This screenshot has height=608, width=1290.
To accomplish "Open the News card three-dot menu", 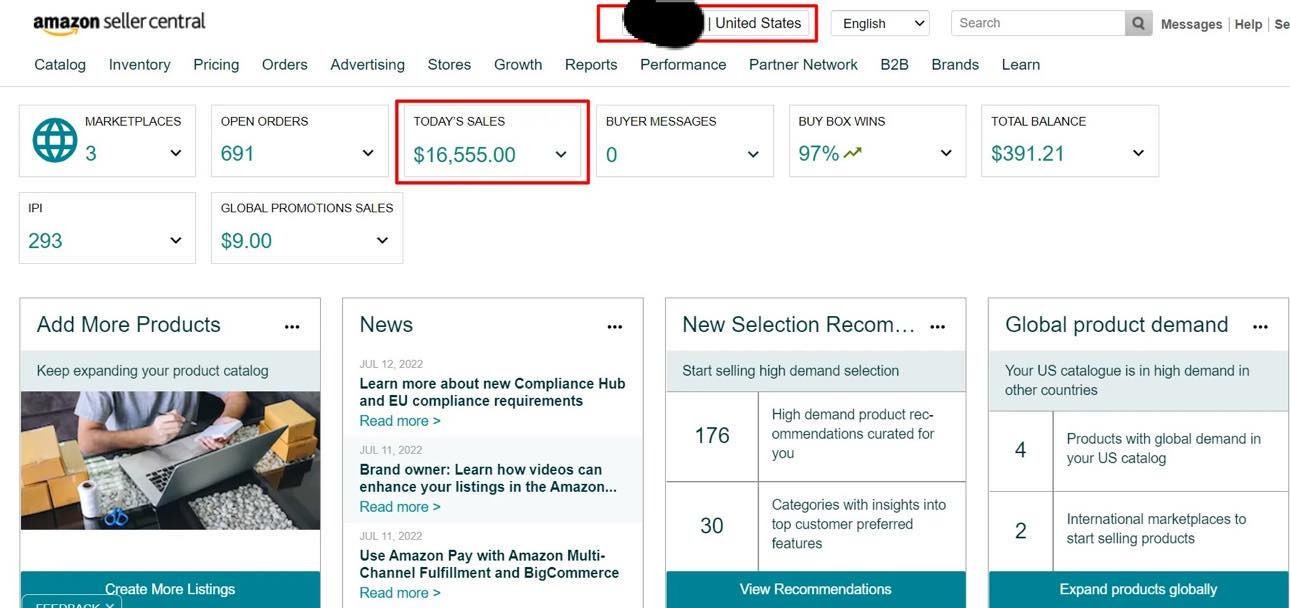I will tap(615, 326).
